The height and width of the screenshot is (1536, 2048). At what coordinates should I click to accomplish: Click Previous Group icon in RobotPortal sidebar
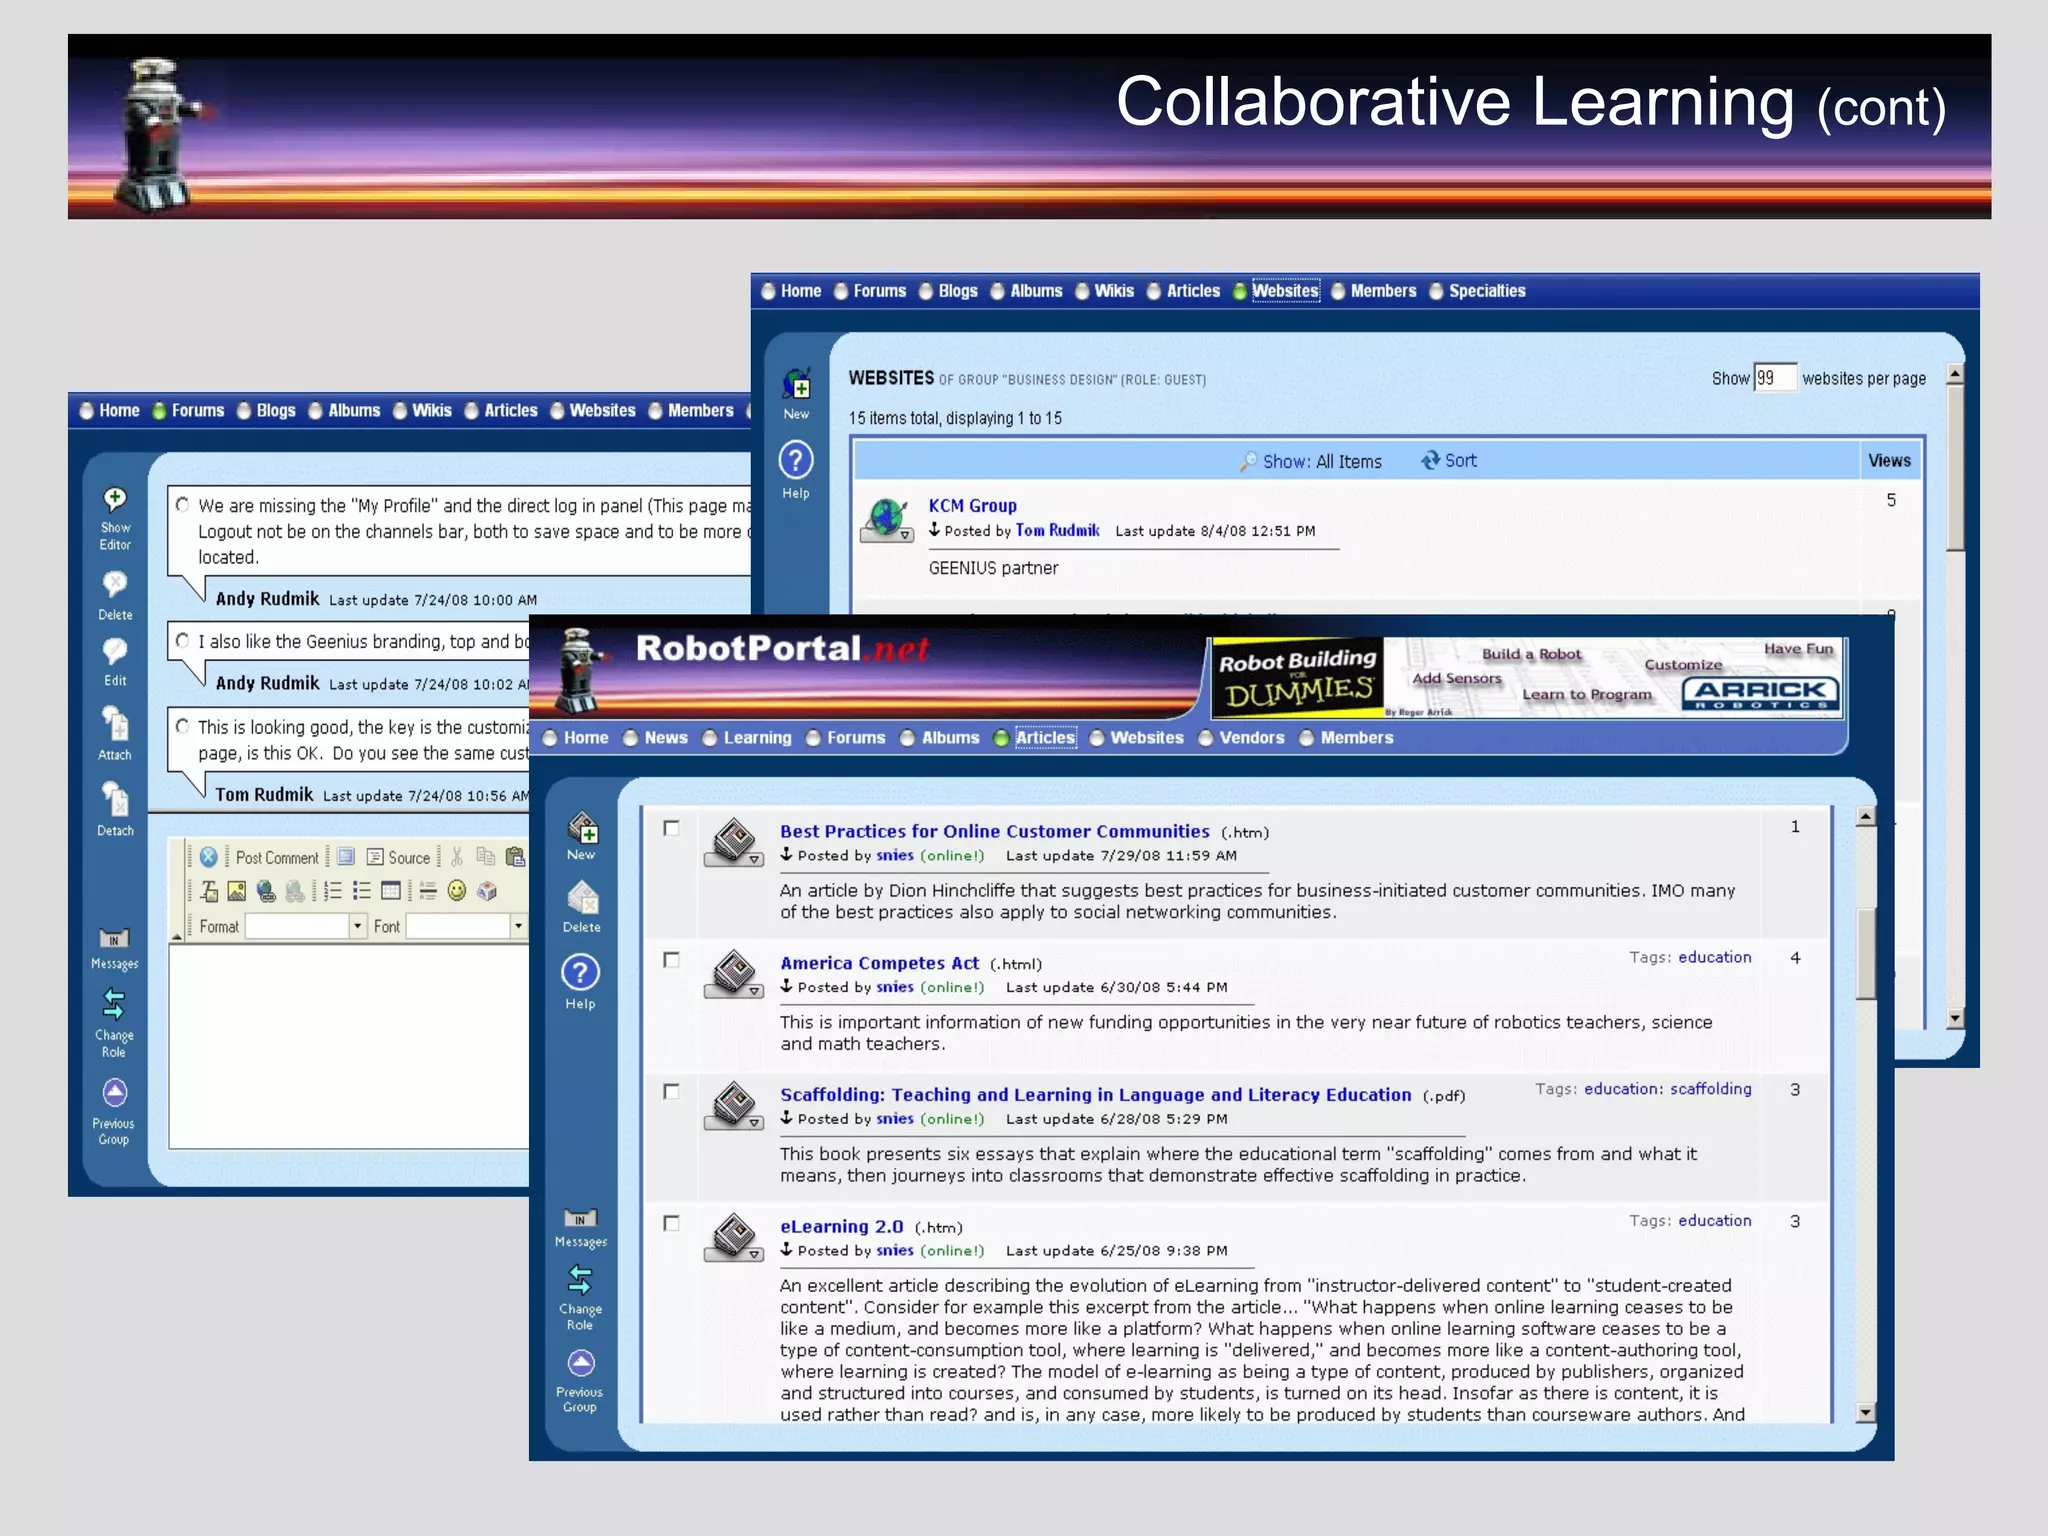581,1363
